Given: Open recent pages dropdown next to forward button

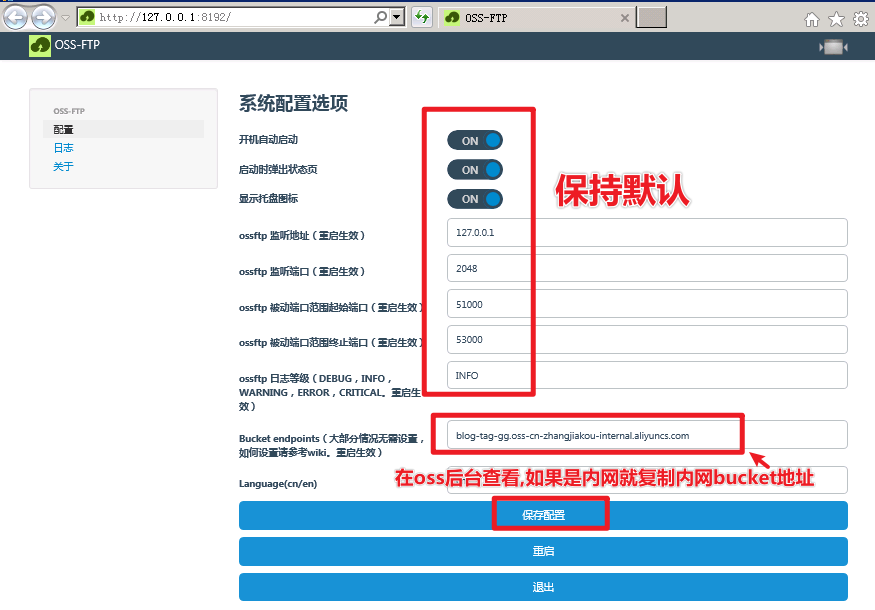Looking at the screenshot, I should tap(65, 18).
